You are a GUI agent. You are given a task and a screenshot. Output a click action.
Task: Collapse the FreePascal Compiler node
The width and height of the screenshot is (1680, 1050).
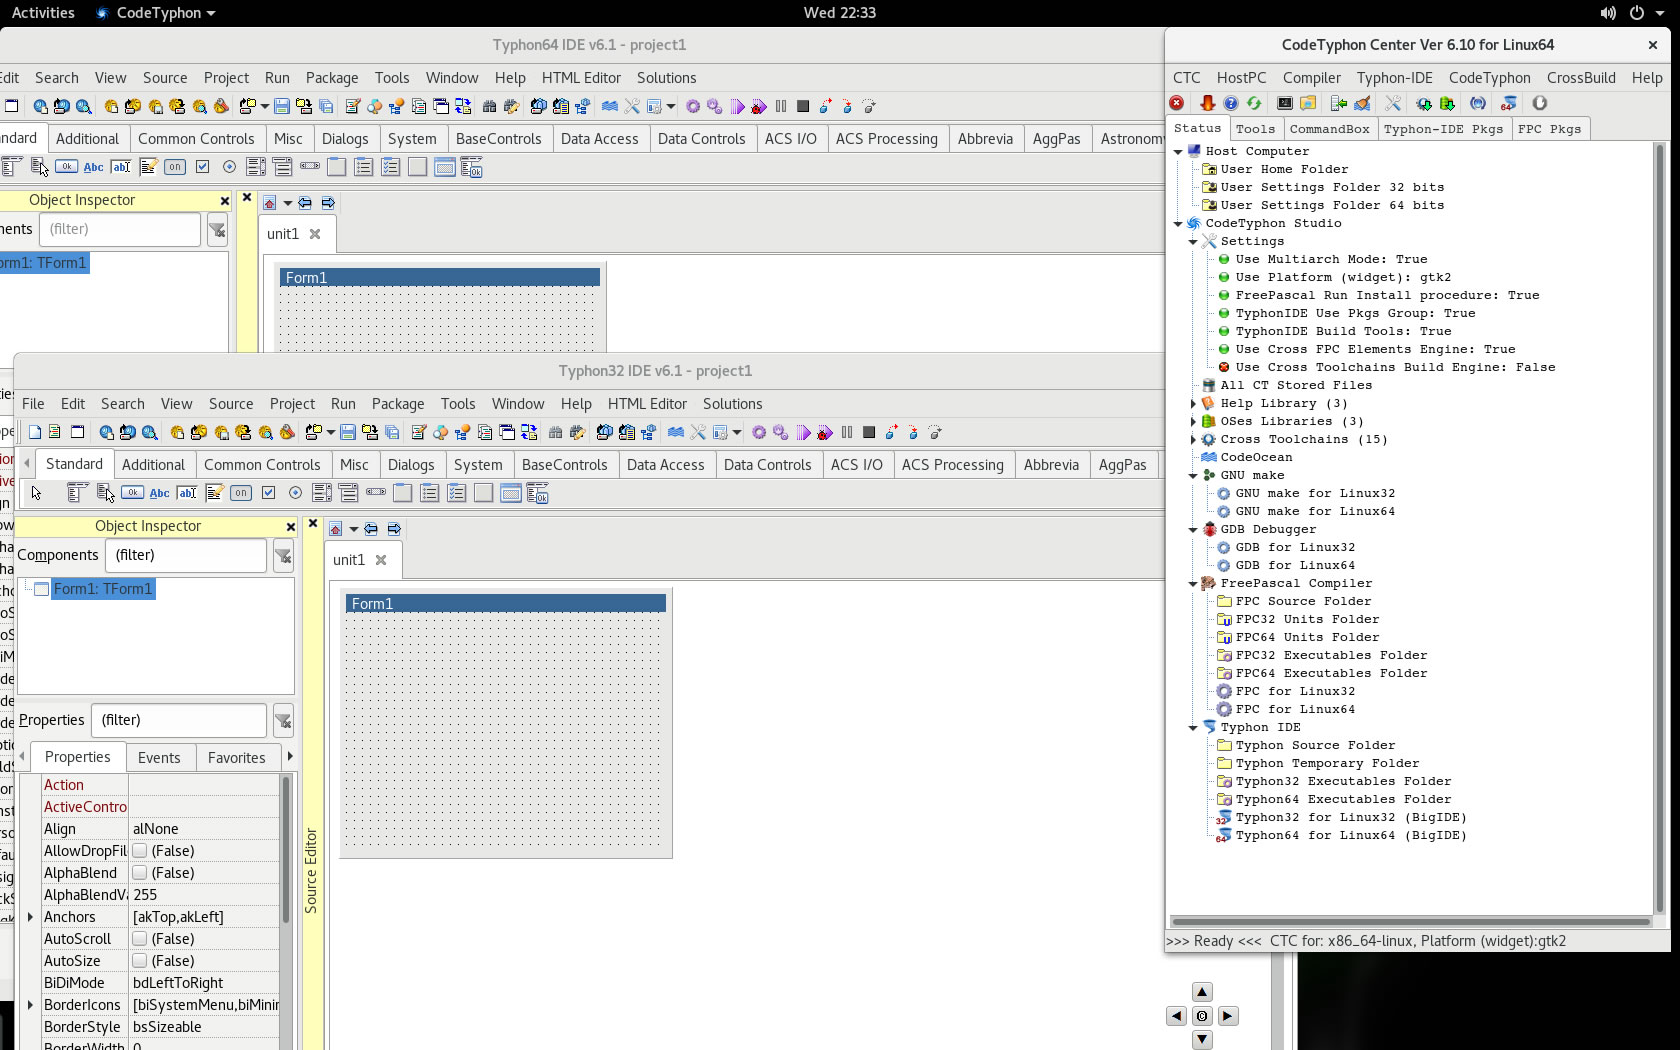point(1193,584)
